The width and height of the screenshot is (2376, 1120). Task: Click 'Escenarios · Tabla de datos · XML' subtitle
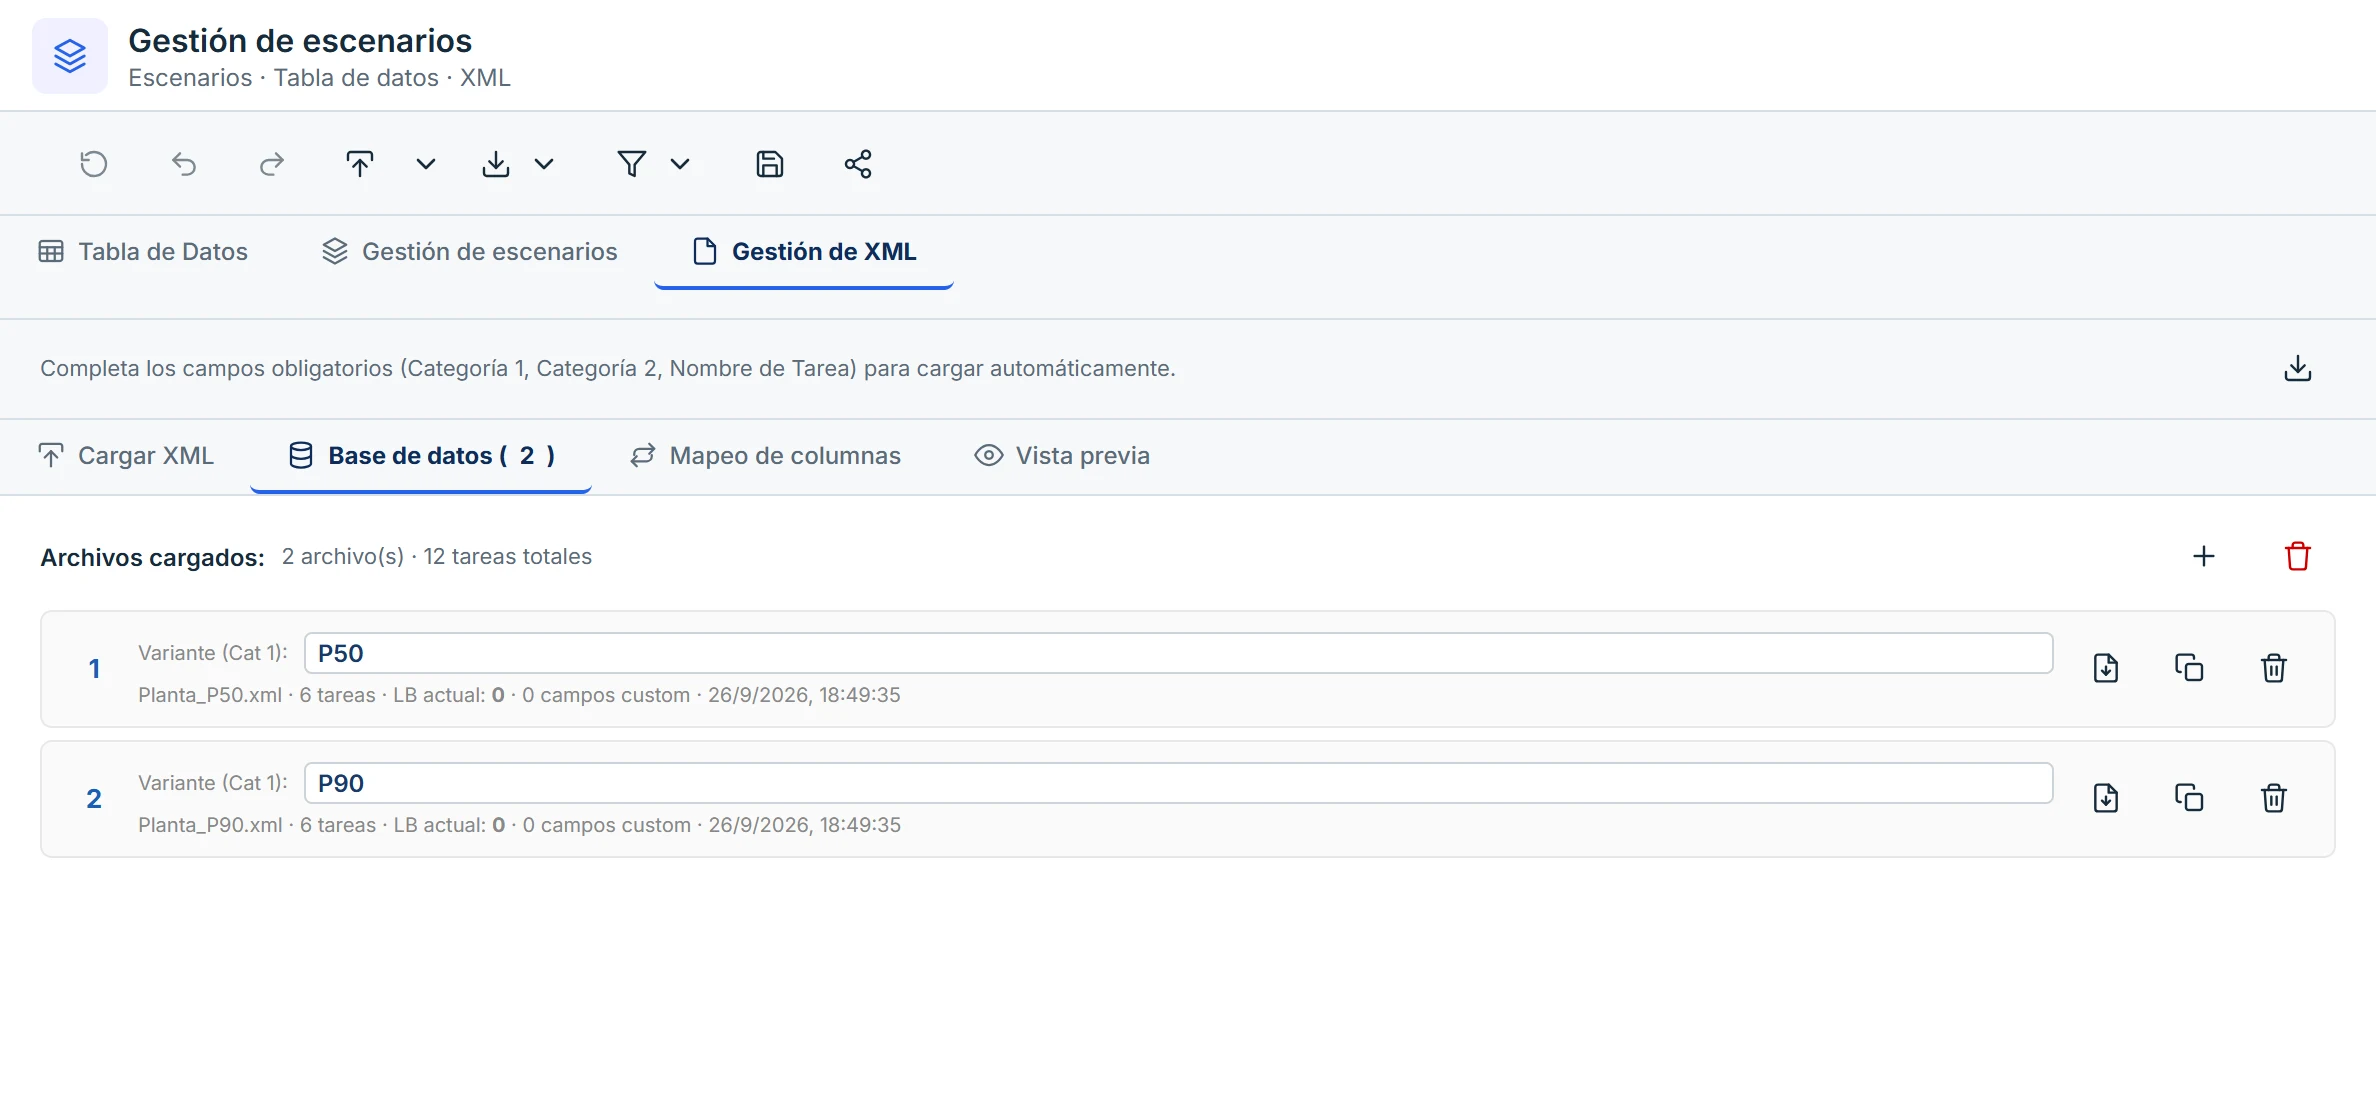coord(319,78)
